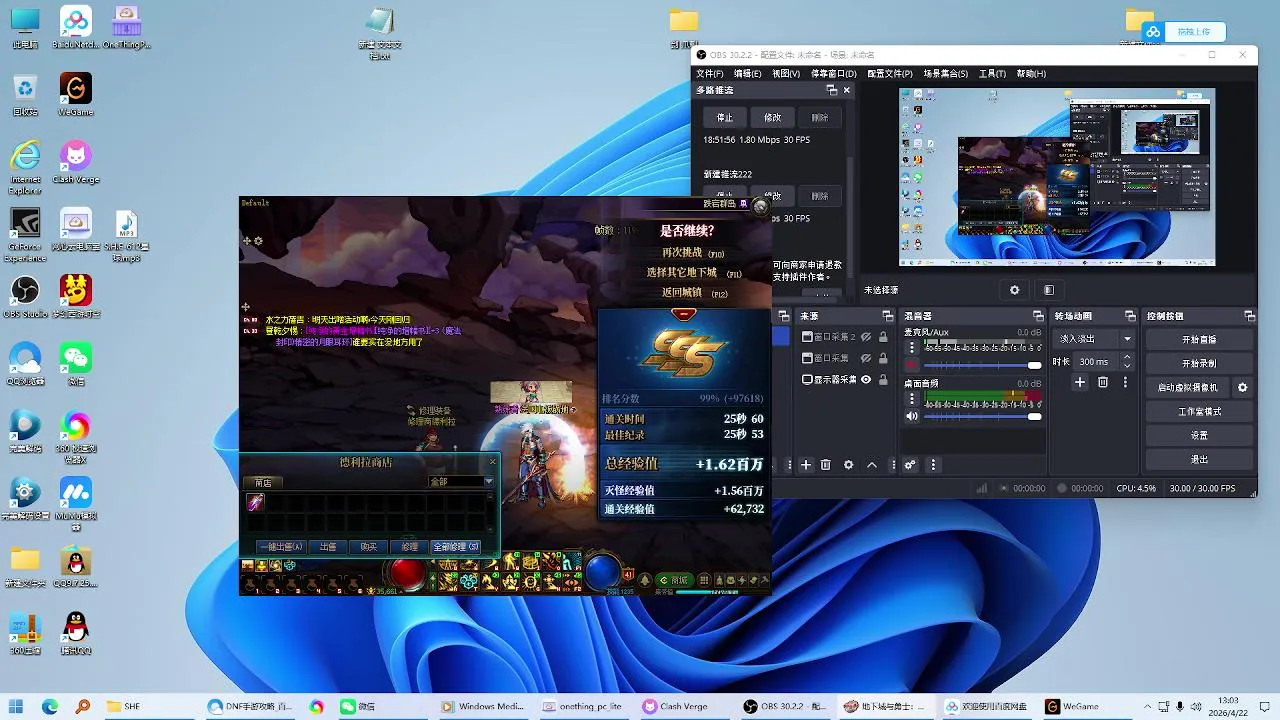Undock the 混音器 panel

tap(1036, 316)
